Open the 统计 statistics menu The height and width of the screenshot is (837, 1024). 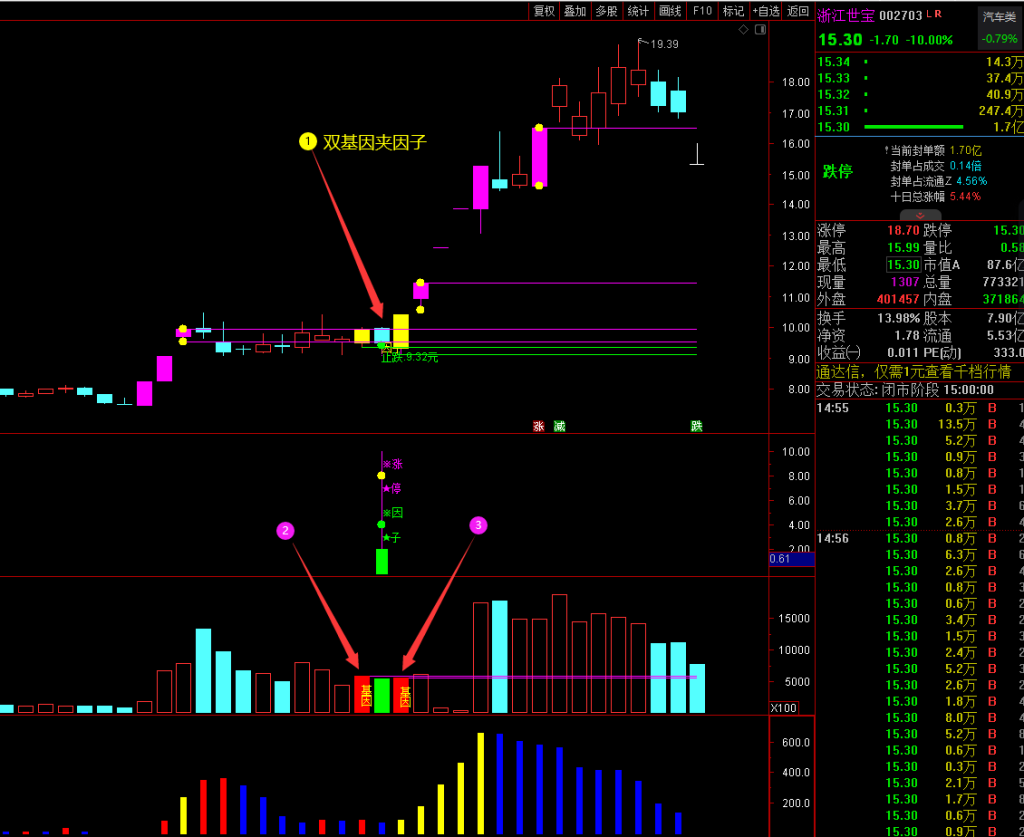click(638, 11)
